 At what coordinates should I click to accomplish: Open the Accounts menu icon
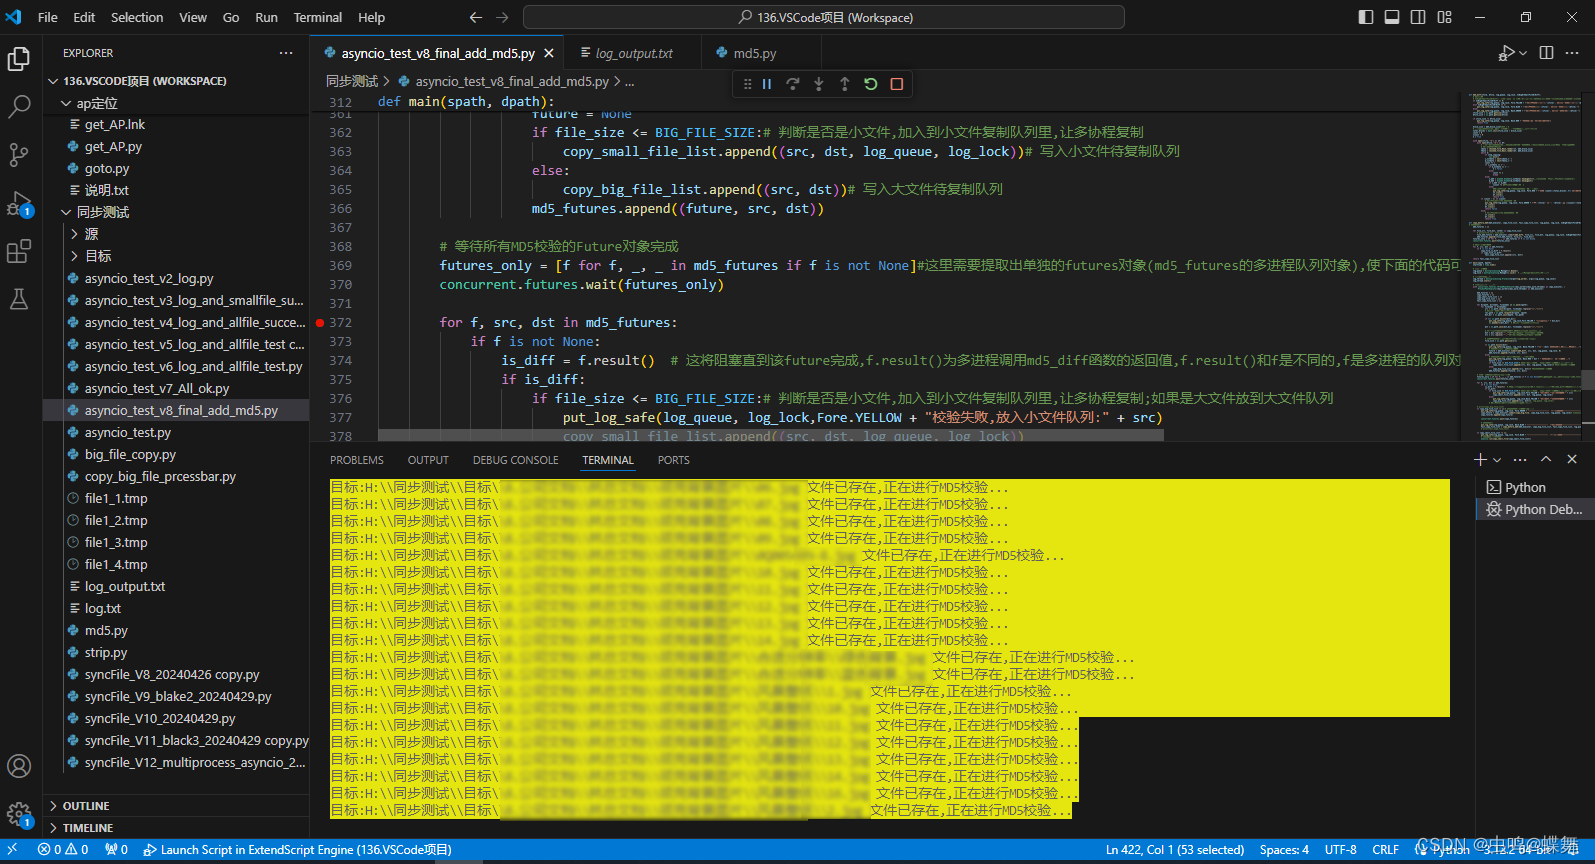click(19, 766)
